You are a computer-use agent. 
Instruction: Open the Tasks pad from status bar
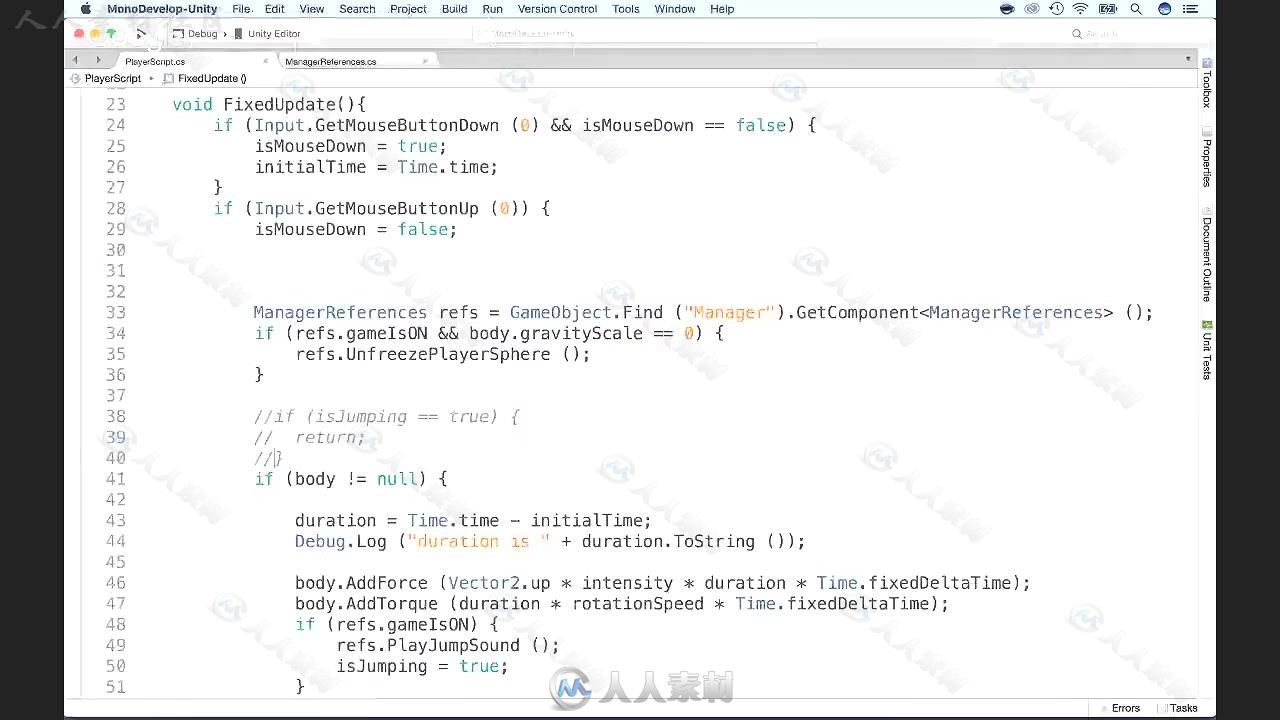tap(1177, 708)
